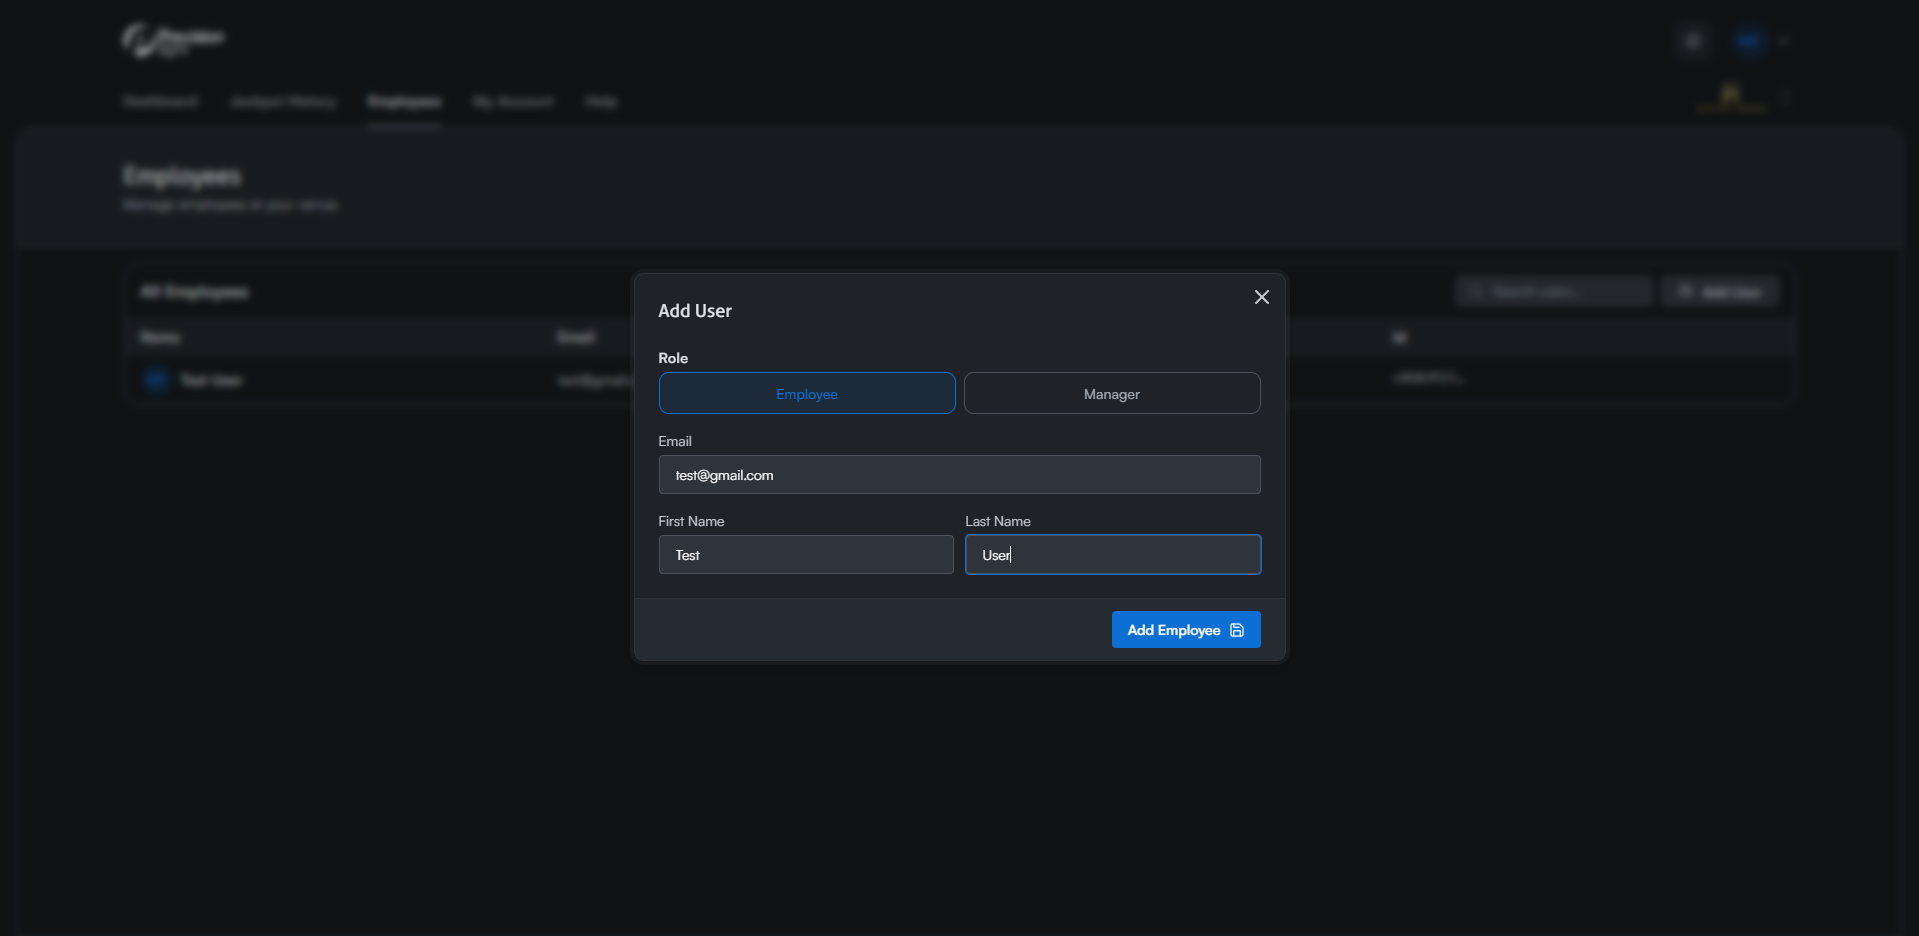Open the My Account page
This screenshot has width=1919, height=936.
(x=513, y=101)
